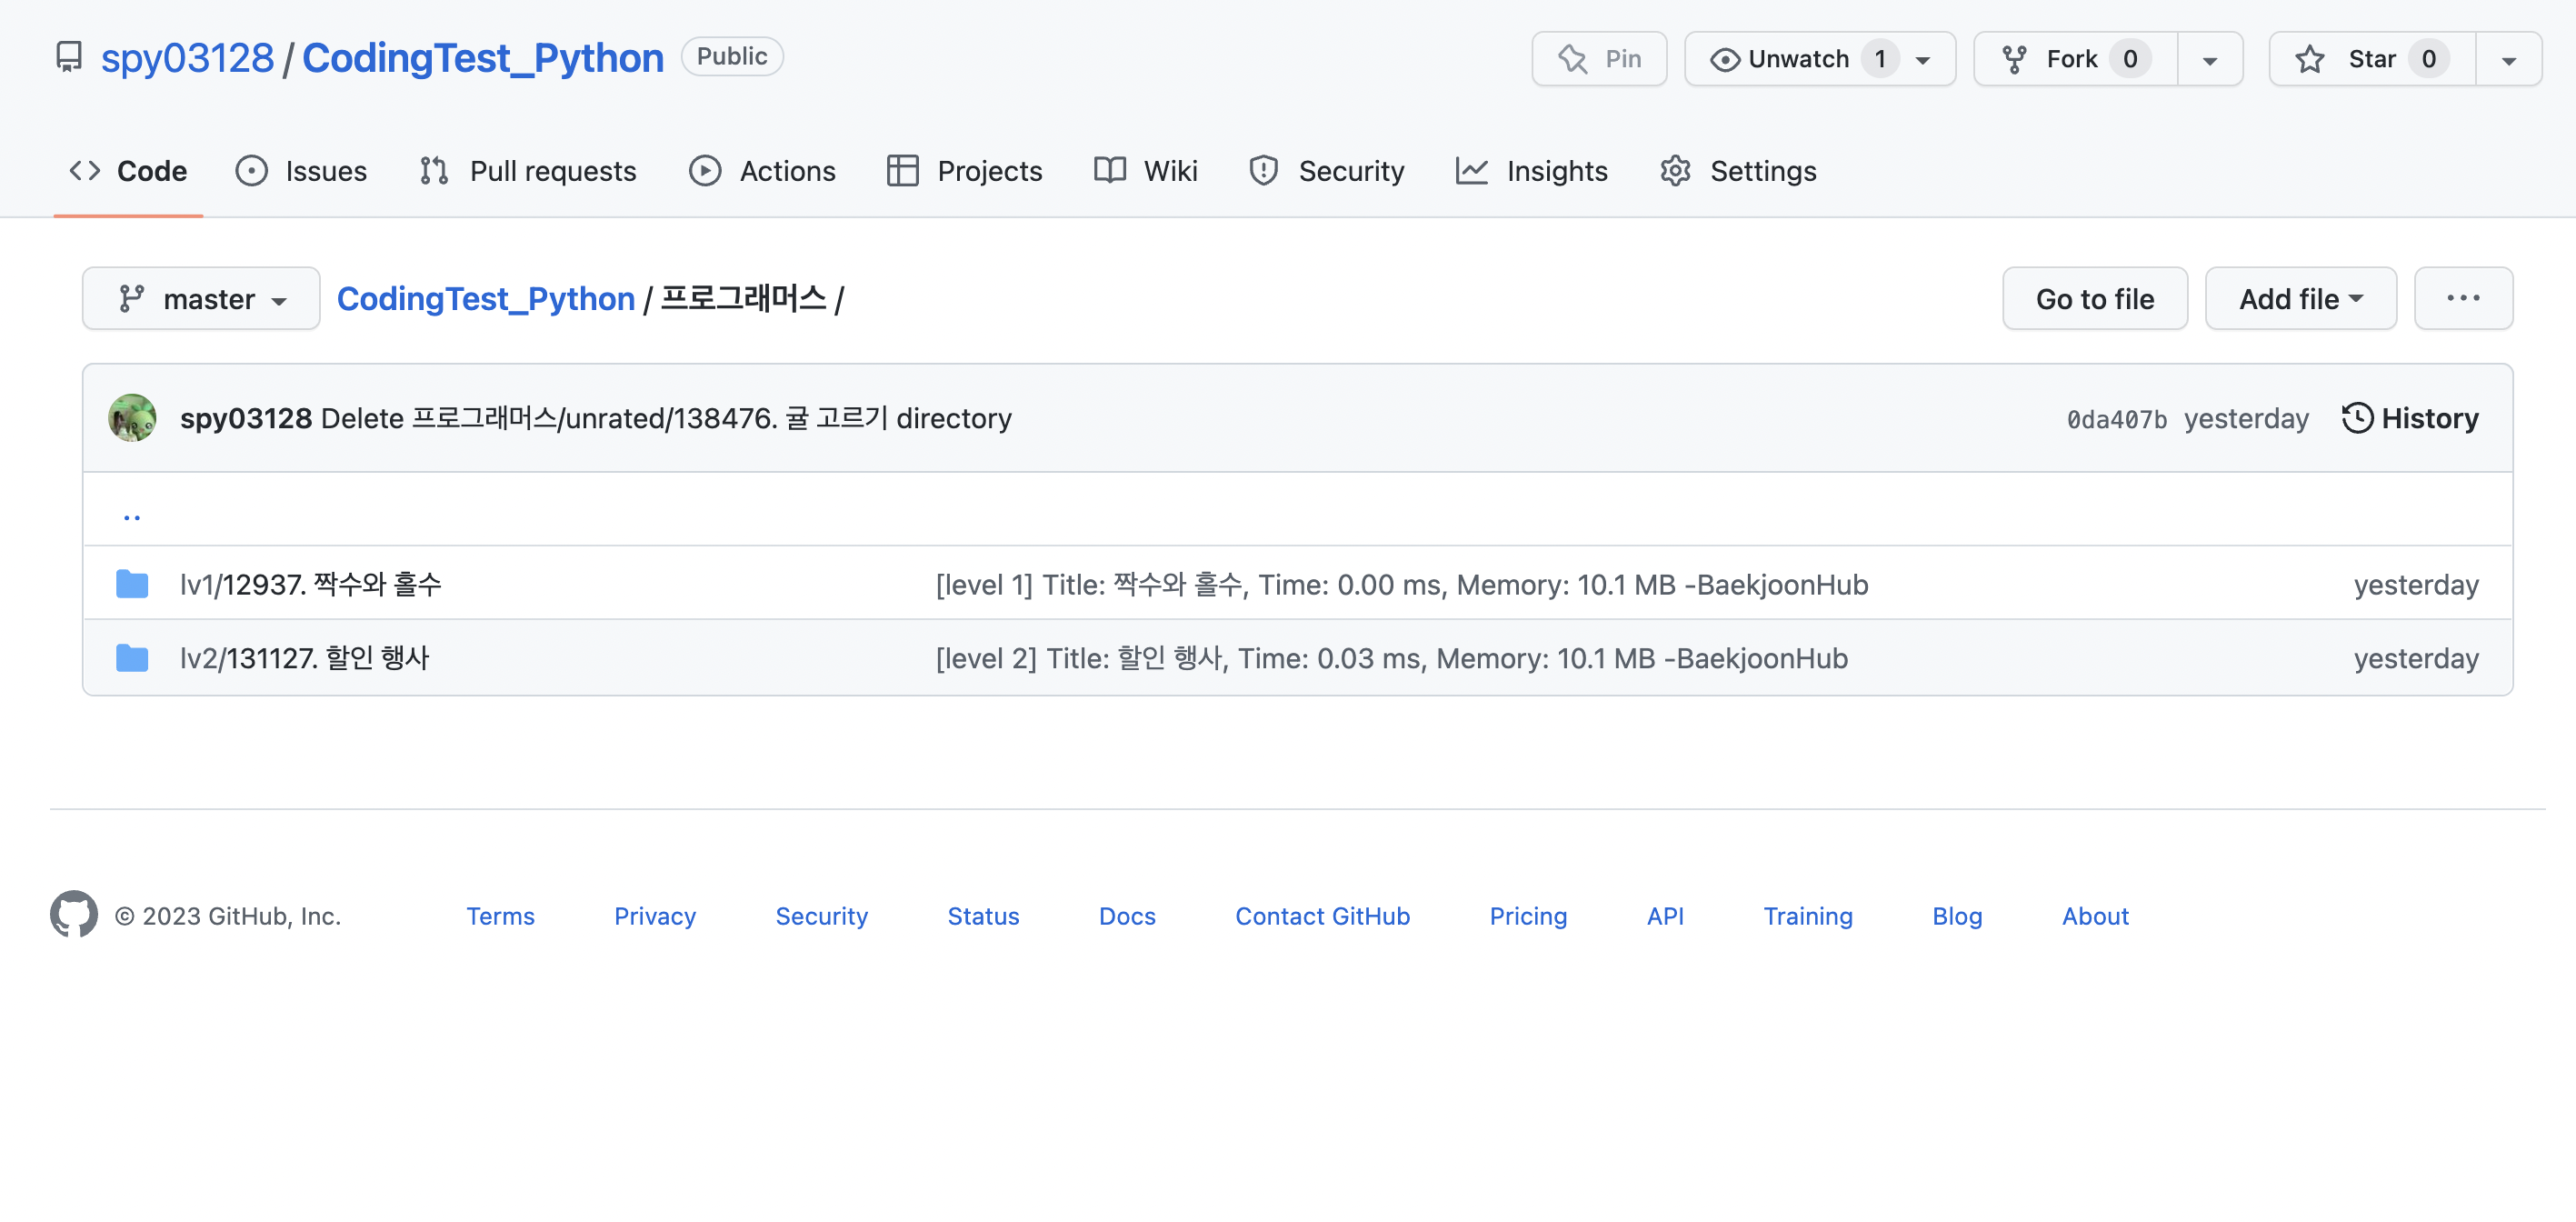Open the API footer link
The width and height of the screenshot is (2576, 1222).
pos(1665,916)
